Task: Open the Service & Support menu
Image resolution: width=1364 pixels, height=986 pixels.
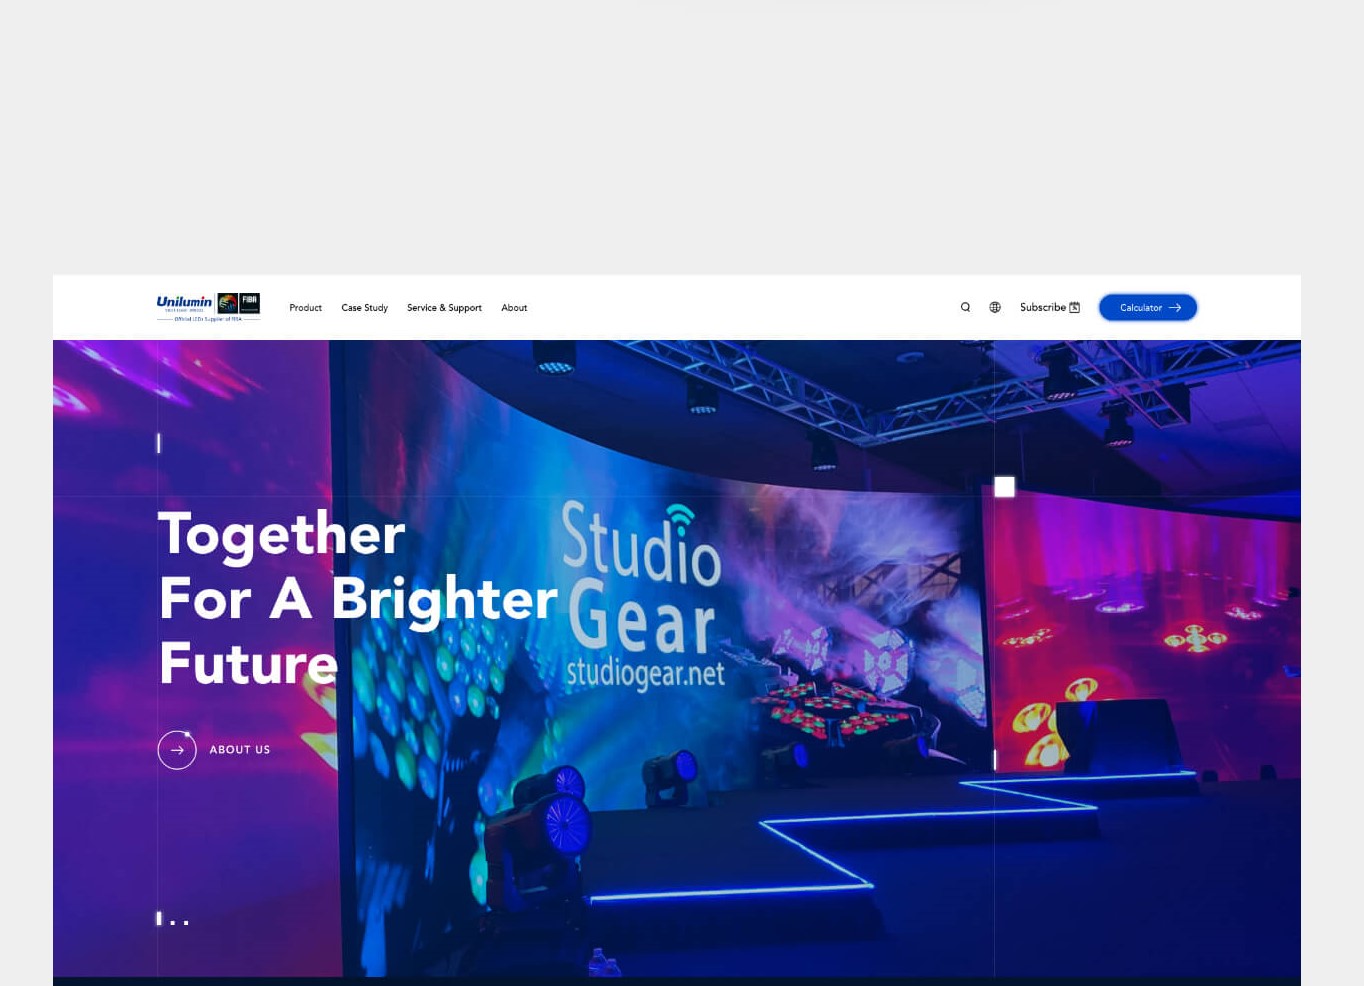Action: (444, 308)
